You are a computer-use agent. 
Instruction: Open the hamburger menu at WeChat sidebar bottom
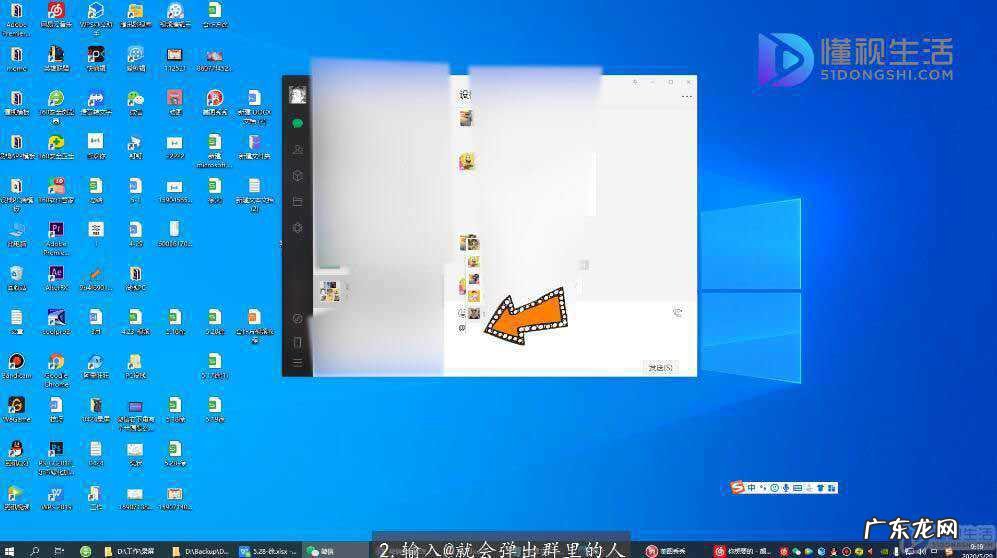pos(297,363)
